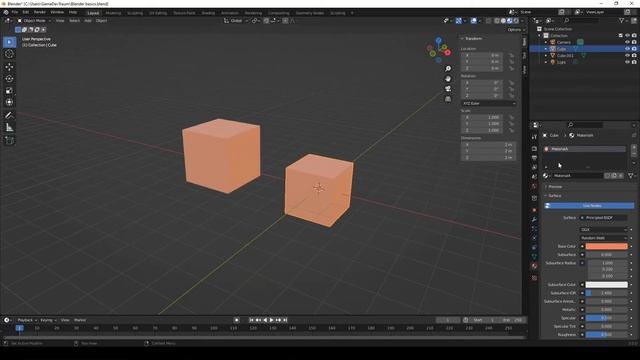The height and width of the screenshot is (360, 640).
Task: Open the Modifier properties wrench tab
Action: (534, 220)
